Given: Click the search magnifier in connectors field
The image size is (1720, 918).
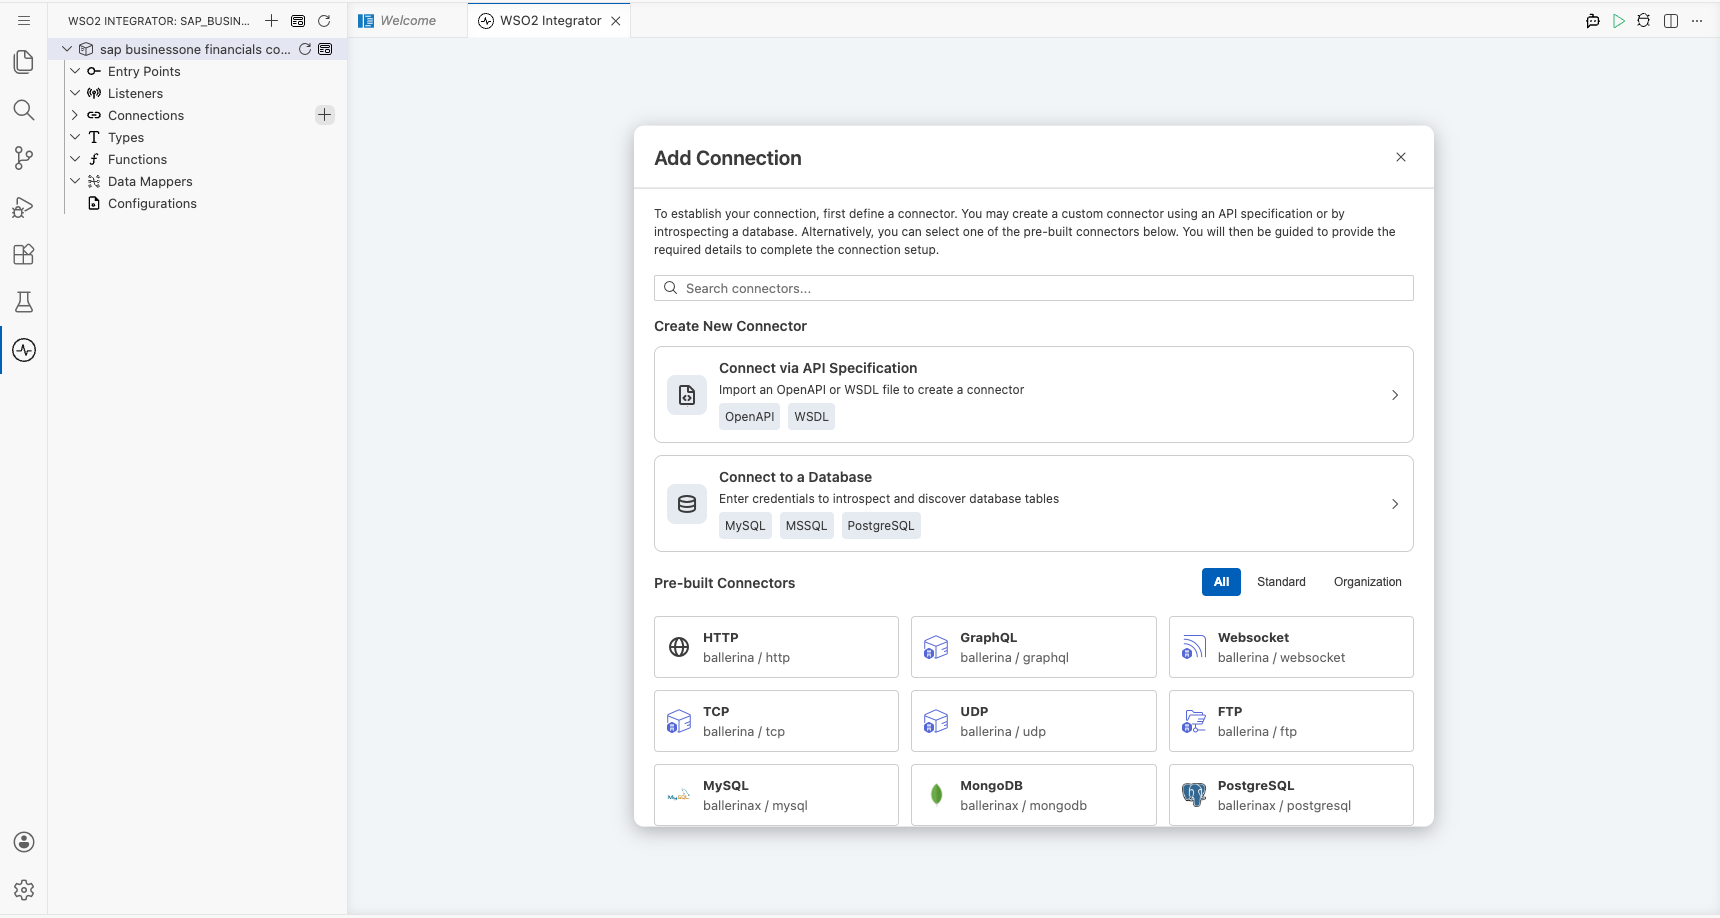Looking at the screenshot, I should (x=671, y=288).
